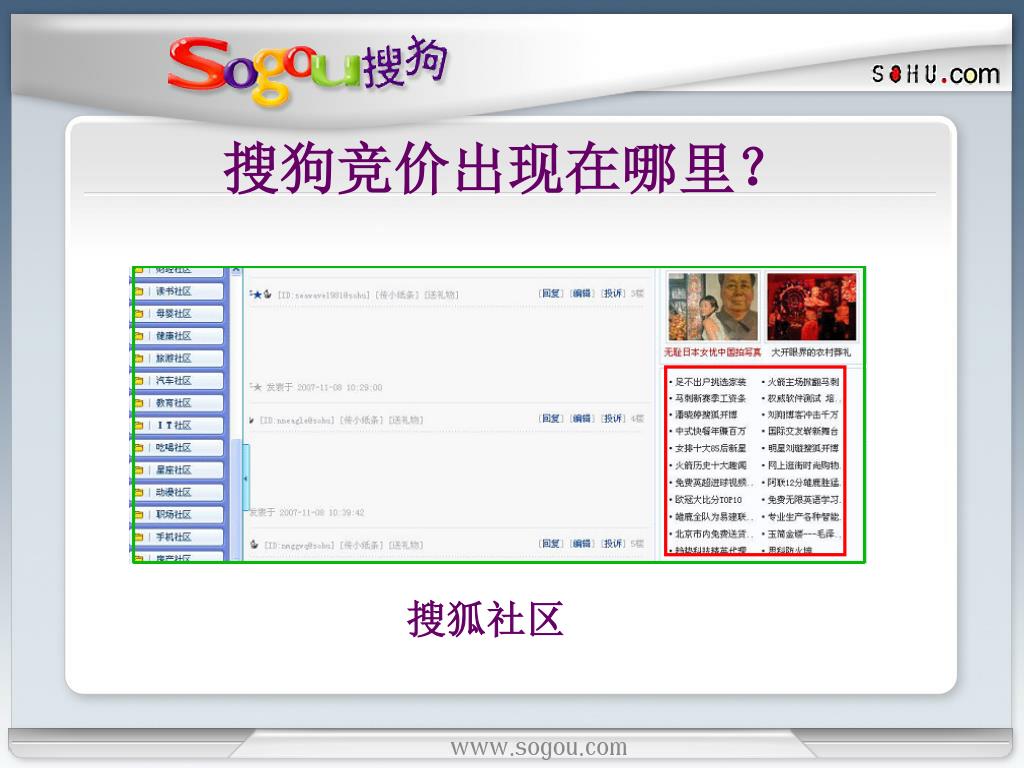Open the 欧冠大比分TOP10 ad link
Image resolution: width=1024 pixels, height=768 pixels.
pyautogui.click(x=709, y=500)
